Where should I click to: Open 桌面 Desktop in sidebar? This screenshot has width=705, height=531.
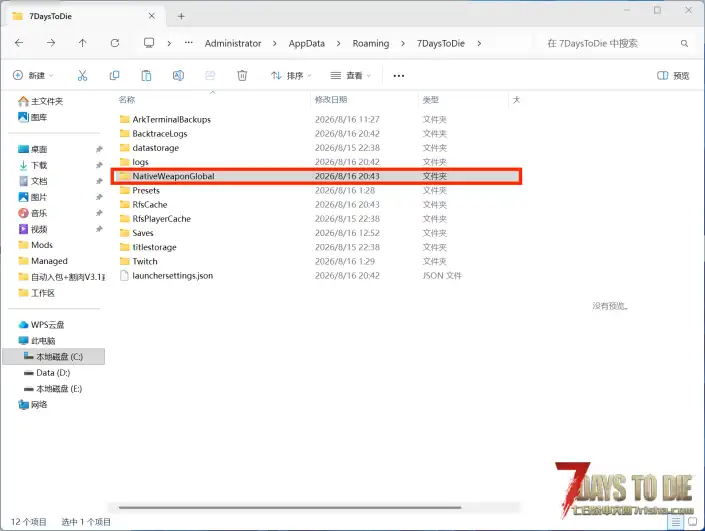coord(32,149)
